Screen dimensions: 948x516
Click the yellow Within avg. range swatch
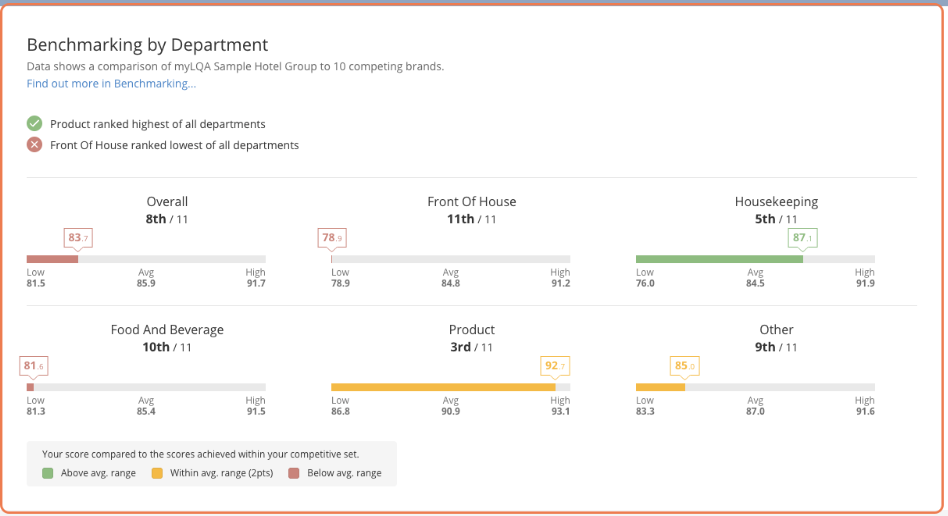157,473
